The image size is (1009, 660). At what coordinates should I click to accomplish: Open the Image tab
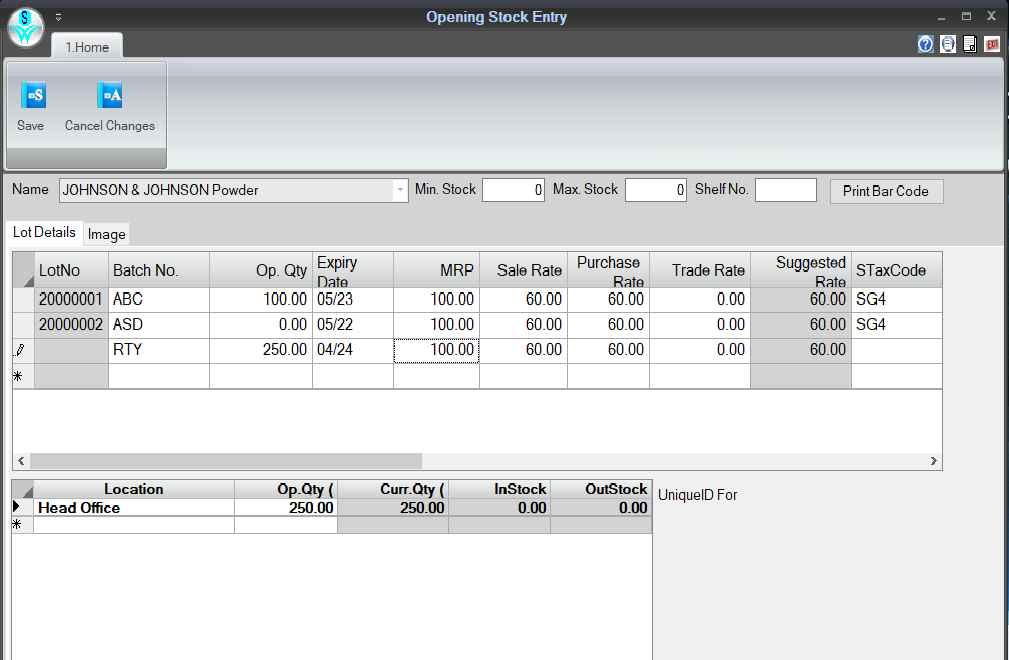tap(106, 234)
